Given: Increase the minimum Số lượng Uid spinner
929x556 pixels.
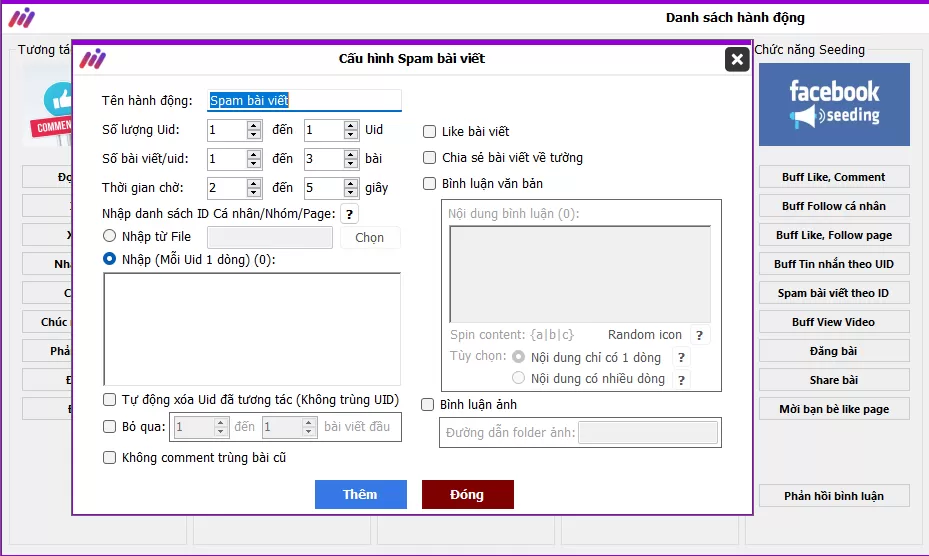Looking at the screenshot, I should pyautogui.click(x=254, y=125).
